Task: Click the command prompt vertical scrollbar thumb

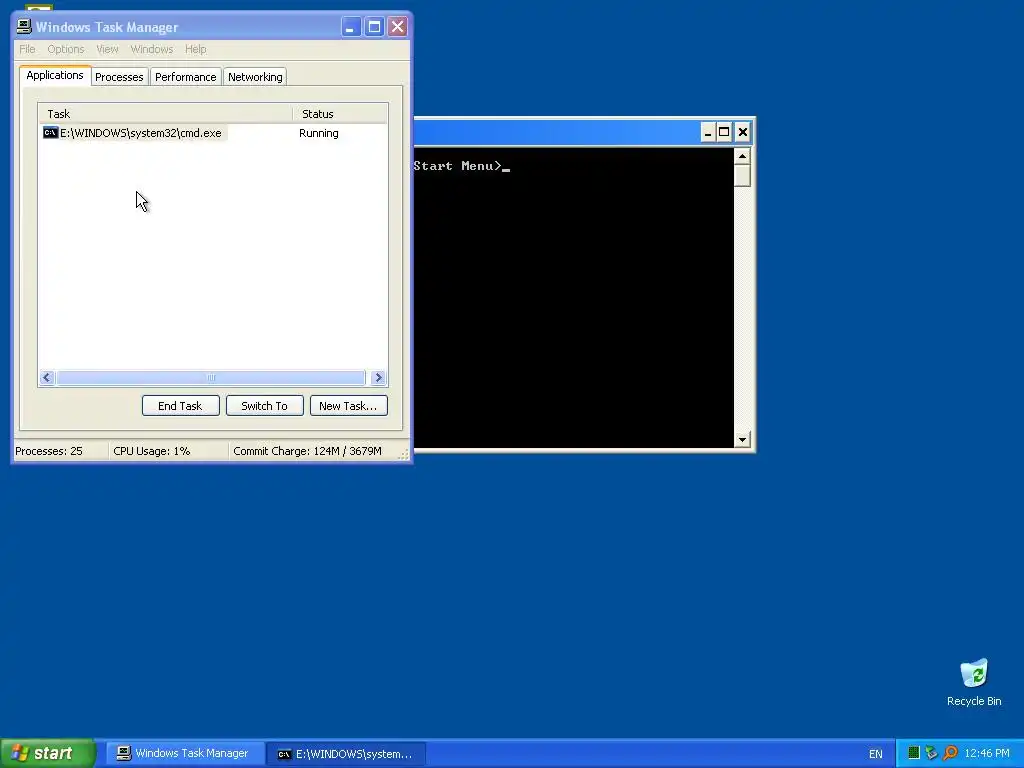Action: point(742,176)
